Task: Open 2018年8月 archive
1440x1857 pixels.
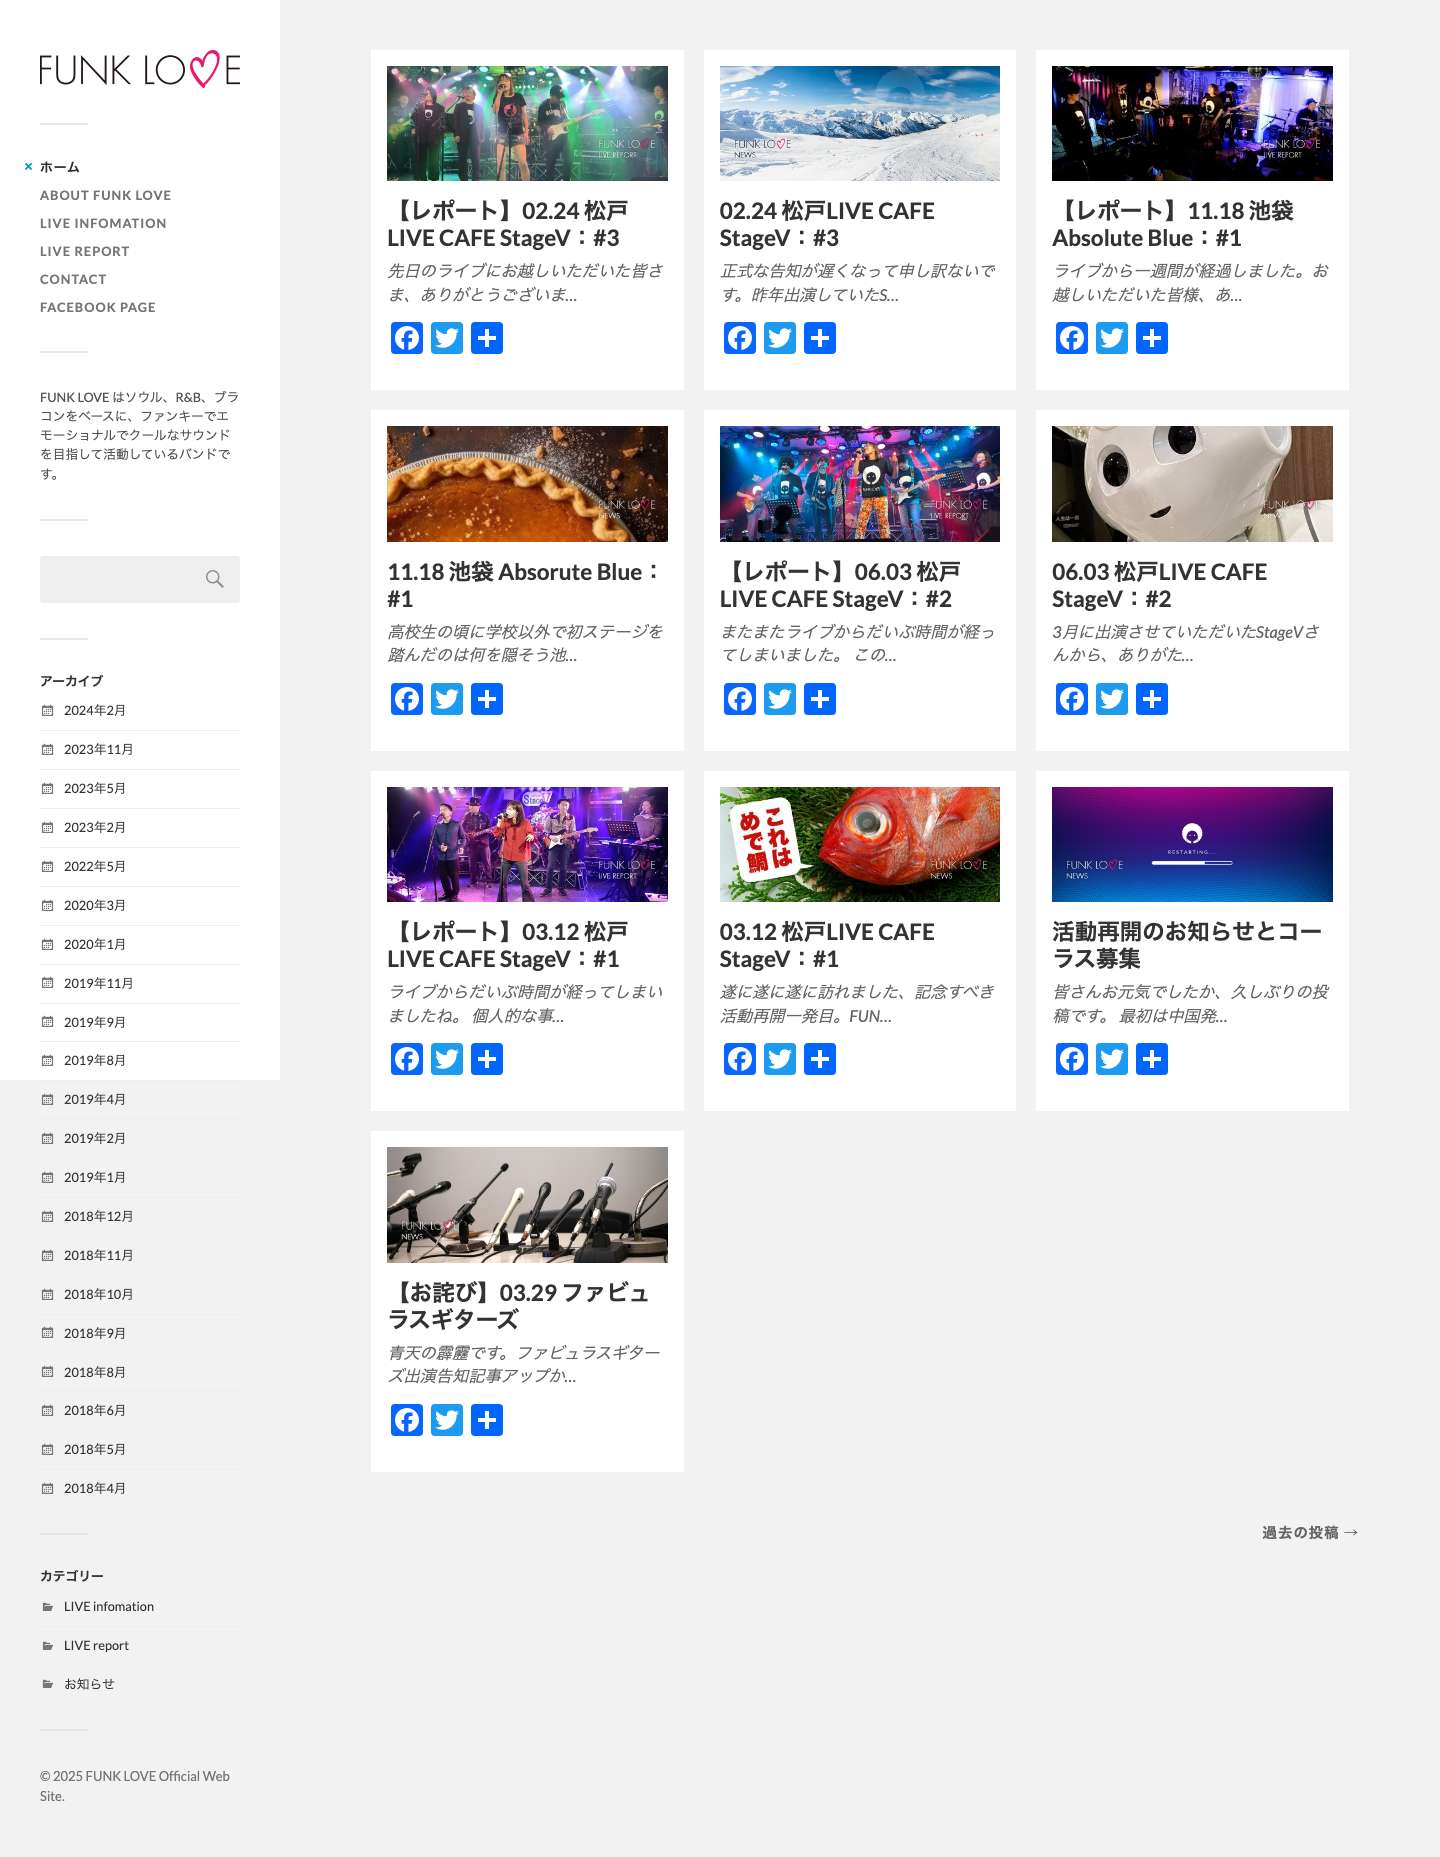Action: 95,1372
